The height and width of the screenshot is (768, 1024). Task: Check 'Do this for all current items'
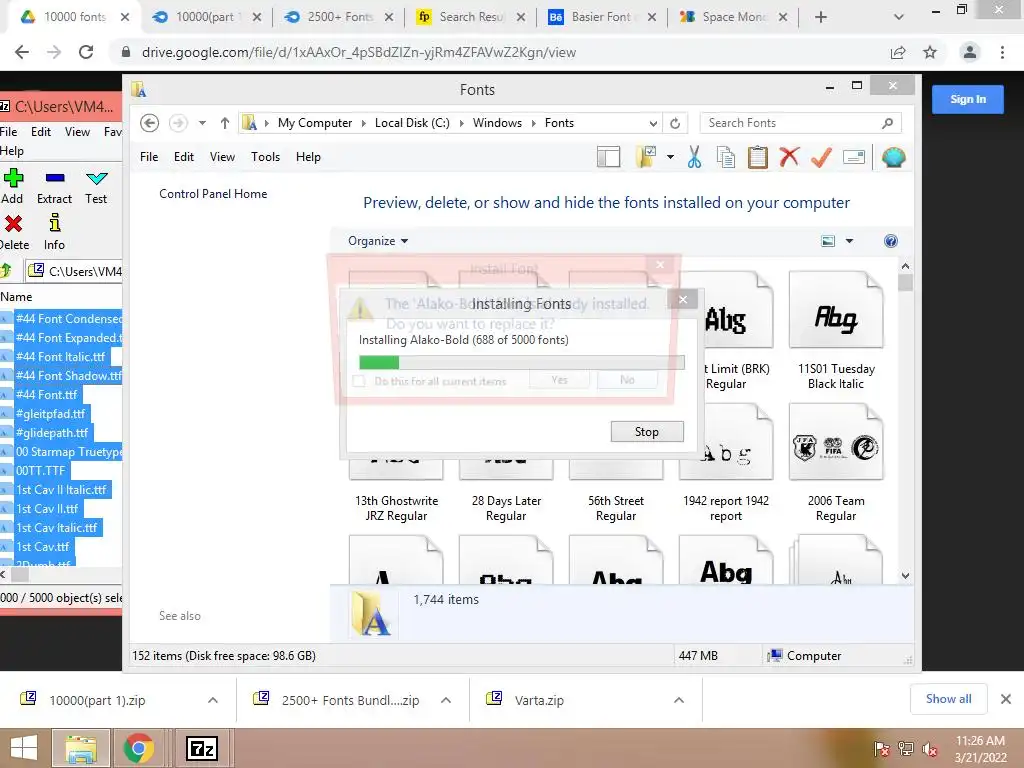(359, 381)
